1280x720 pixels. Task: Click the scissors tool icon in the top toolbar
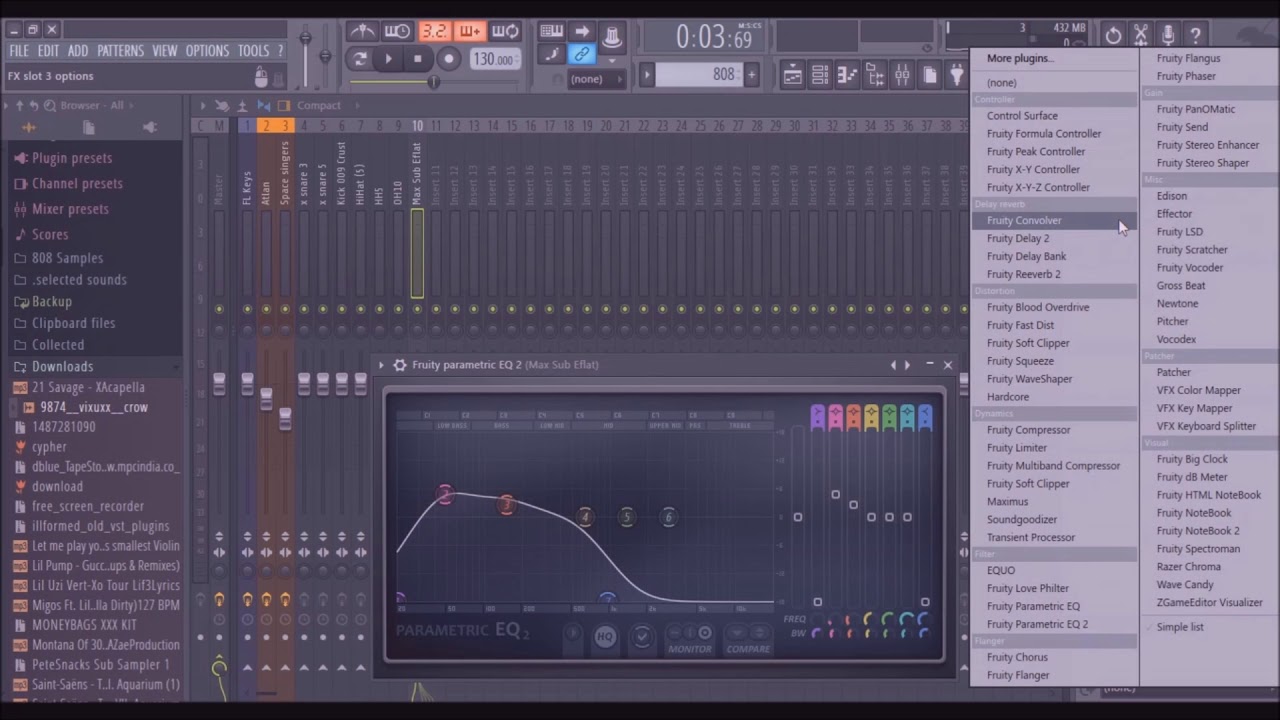[1140, 35]
